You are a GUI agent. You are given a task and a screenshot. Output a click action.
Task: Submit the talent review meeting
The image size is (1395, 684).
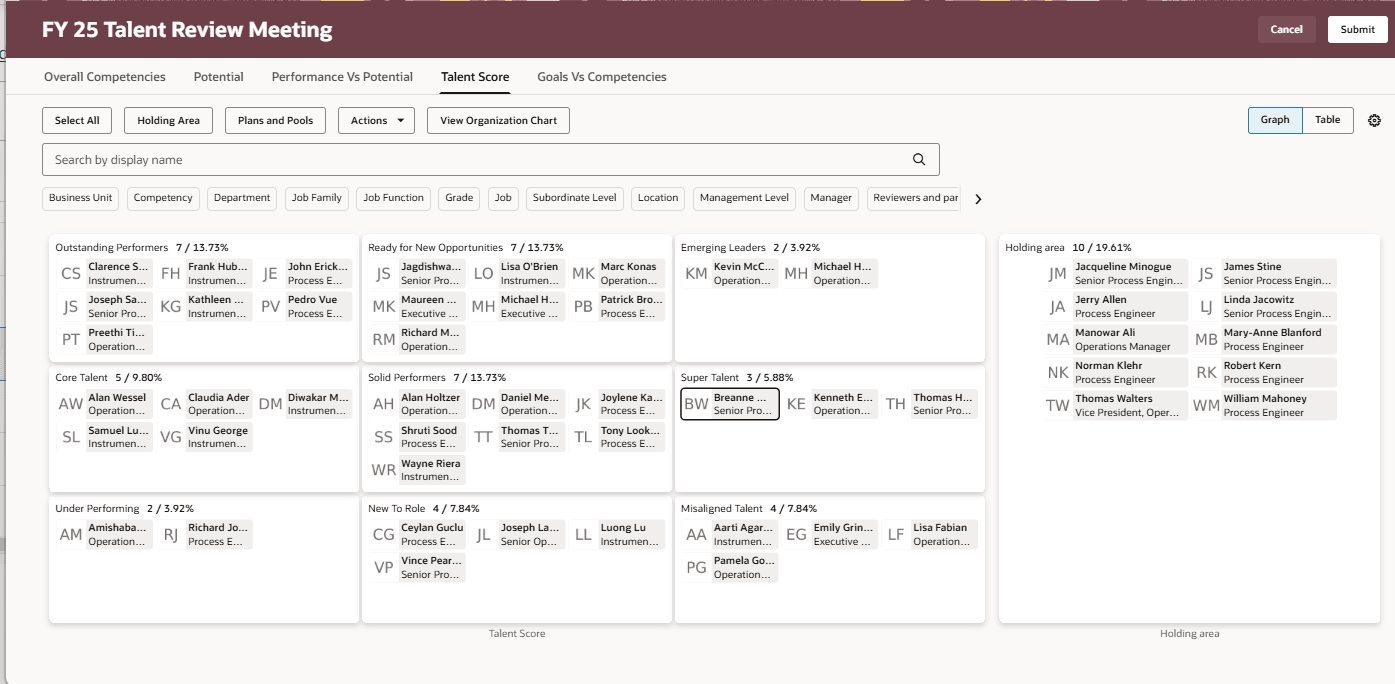[1358, 30]
